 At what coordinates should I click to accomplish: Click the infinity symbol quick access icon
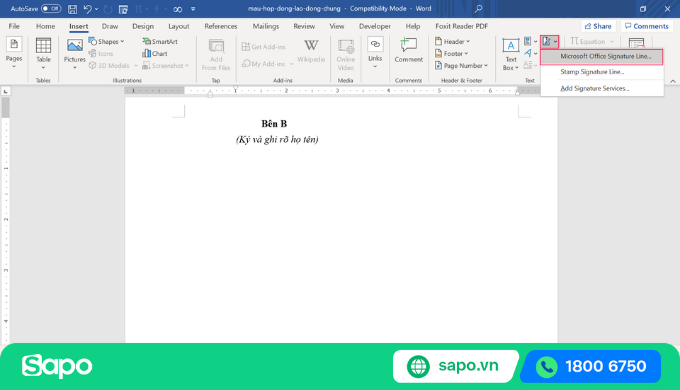177,9
